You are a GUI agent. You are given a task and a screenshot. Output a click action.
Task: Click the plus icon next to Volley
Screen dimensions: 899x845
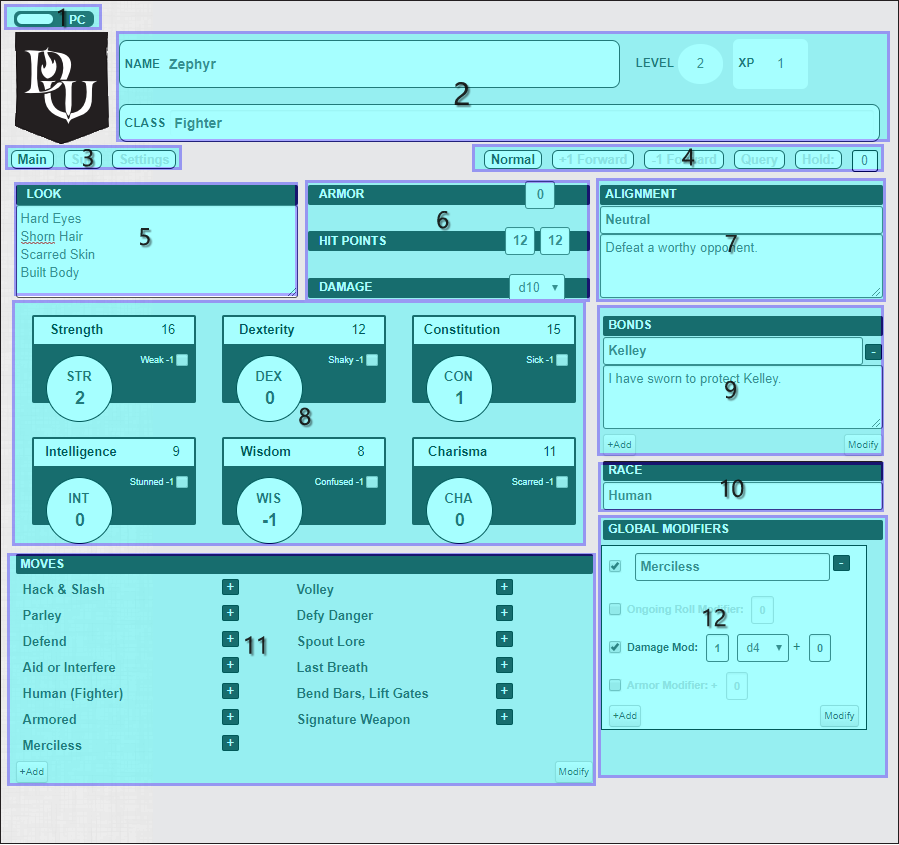504,587
